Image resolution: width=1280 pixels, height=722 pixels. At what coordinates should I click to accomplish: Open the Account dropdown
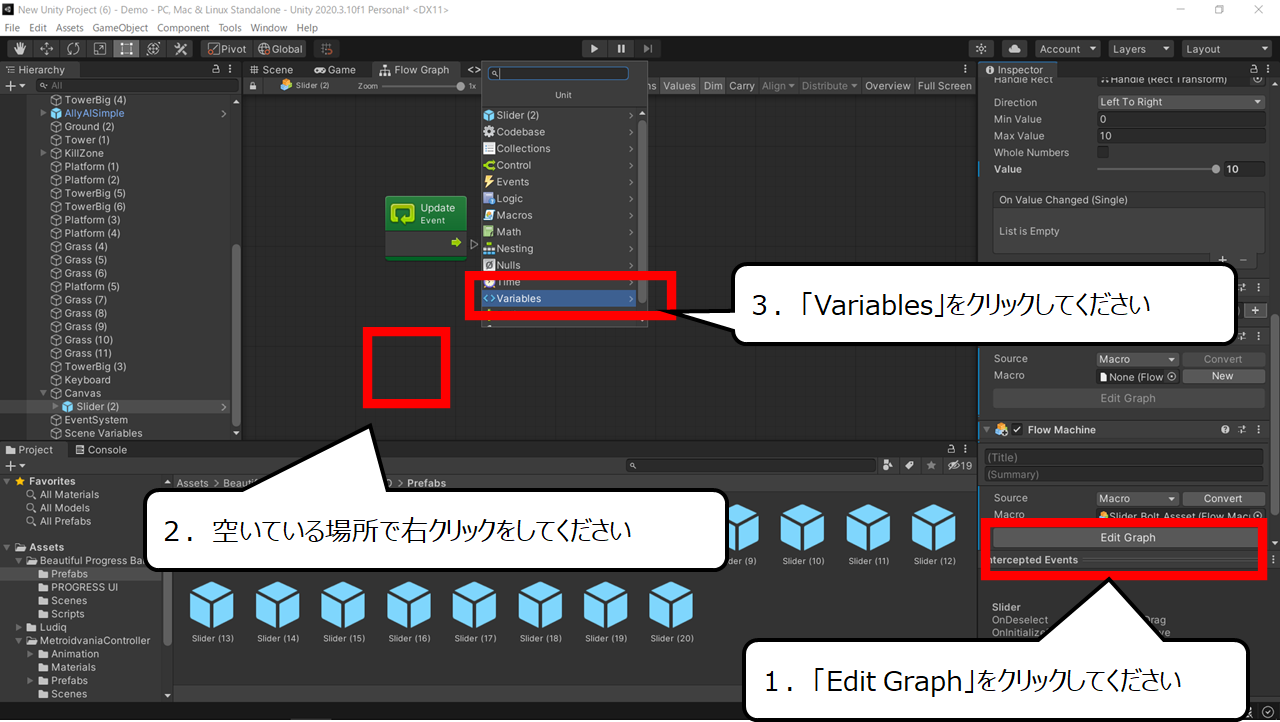tap(1066, 49)
